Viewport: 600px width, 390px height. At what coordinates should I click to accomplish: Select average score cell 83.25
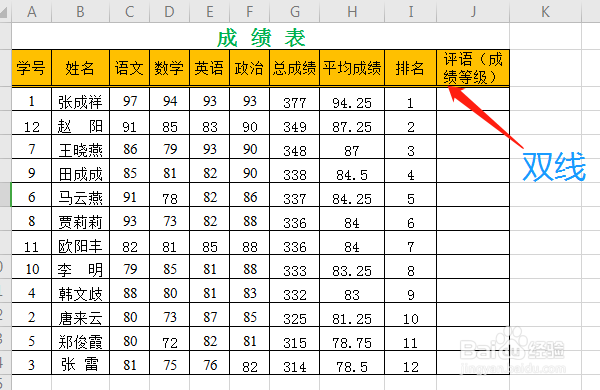click(352, 267)
